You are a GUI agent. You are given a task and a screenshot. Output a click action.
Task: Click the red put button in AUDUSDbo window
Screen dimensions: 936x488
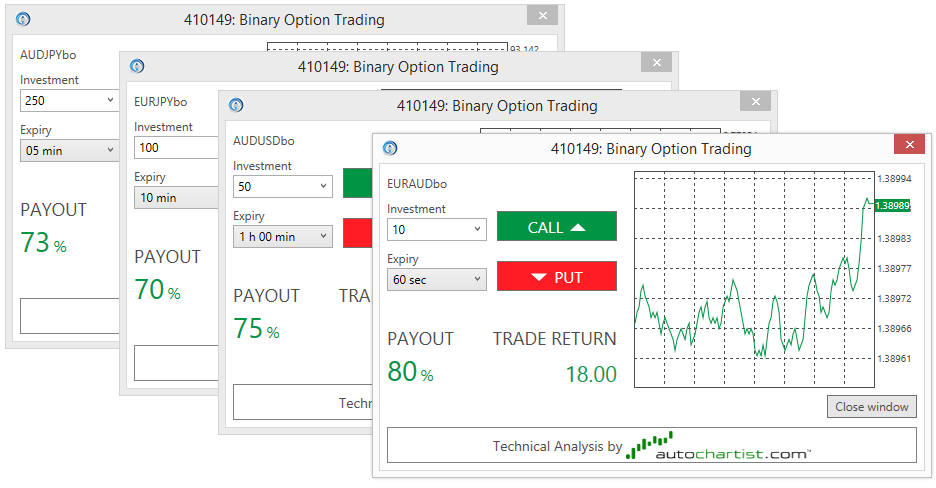click(x=358, y=233)
